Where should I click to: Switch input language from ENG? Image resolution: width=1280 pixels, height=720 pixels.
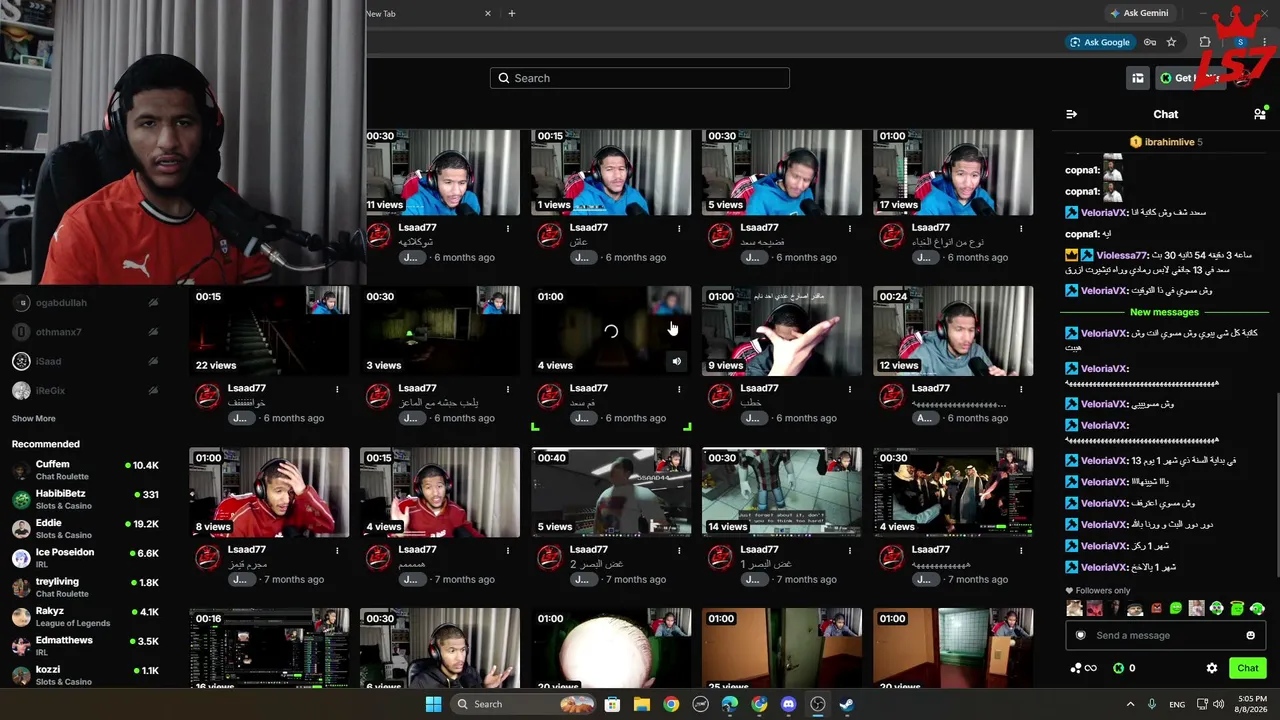click(x=1178, y=704)
